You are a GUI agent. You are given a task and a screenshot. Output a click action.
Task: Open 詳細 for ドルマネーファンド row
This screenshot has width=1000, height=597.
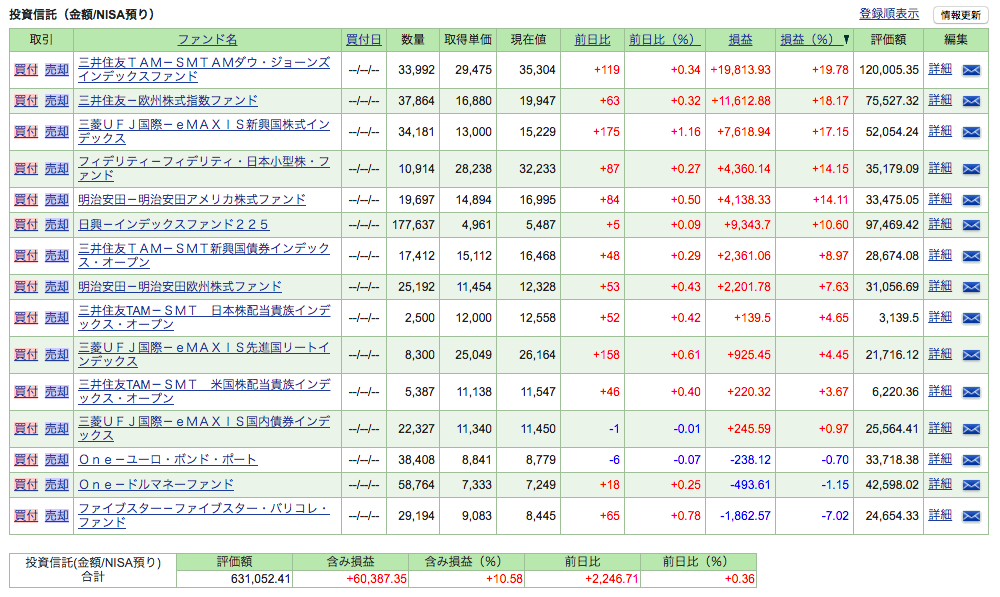coord(940,484)
